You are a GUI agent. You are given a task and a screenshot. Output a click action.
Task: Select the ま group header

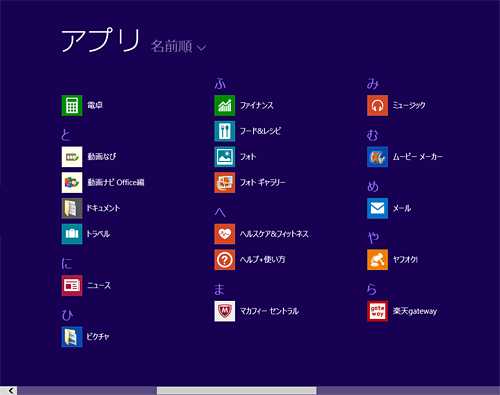[x=219, y=289]
